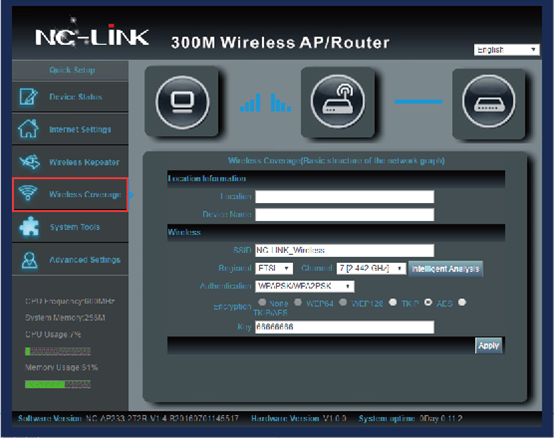Click the SSID field with NC-LINK_Wireless
The width and height of the screenshot is (554, 438).
pyautogui.click(x=344, y=250)
